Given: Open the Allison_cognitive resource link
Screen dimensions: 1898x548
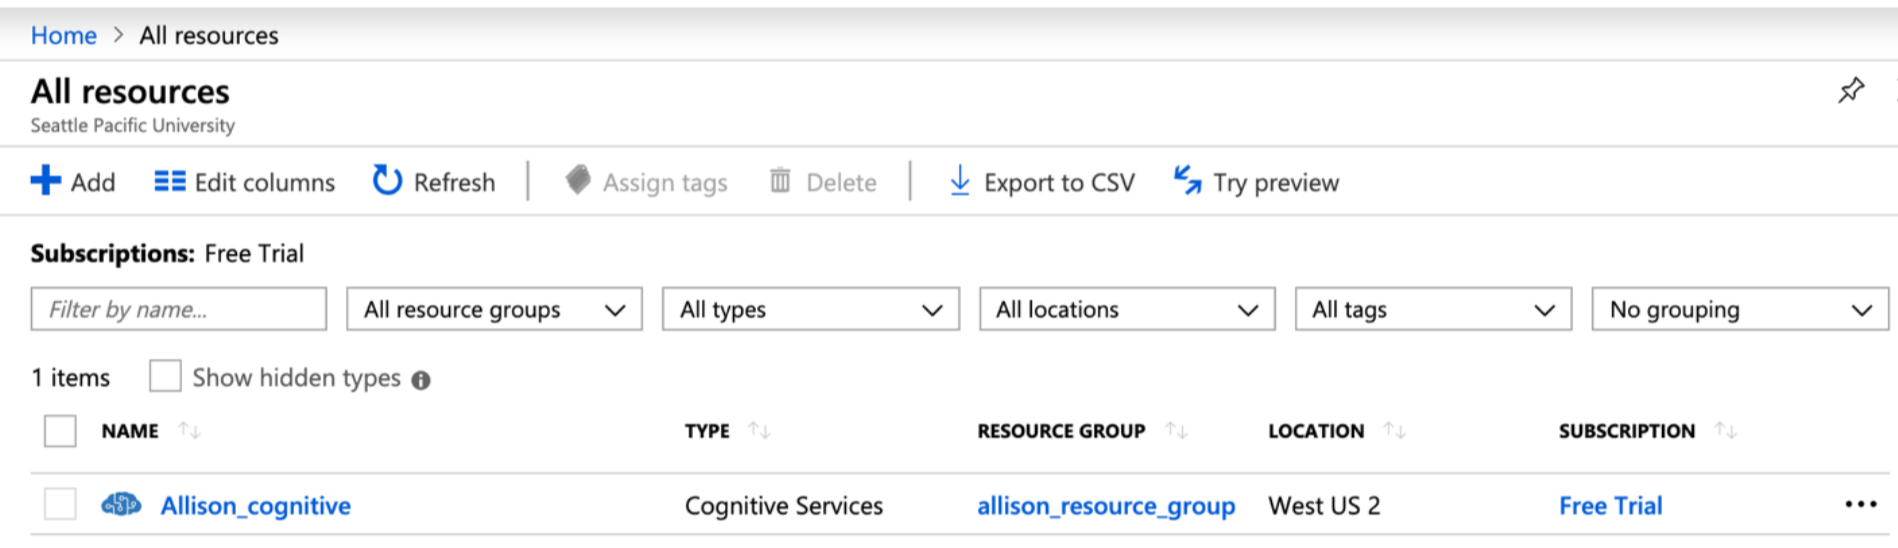Looking at the screenshot, I should (x=256, y=506).
